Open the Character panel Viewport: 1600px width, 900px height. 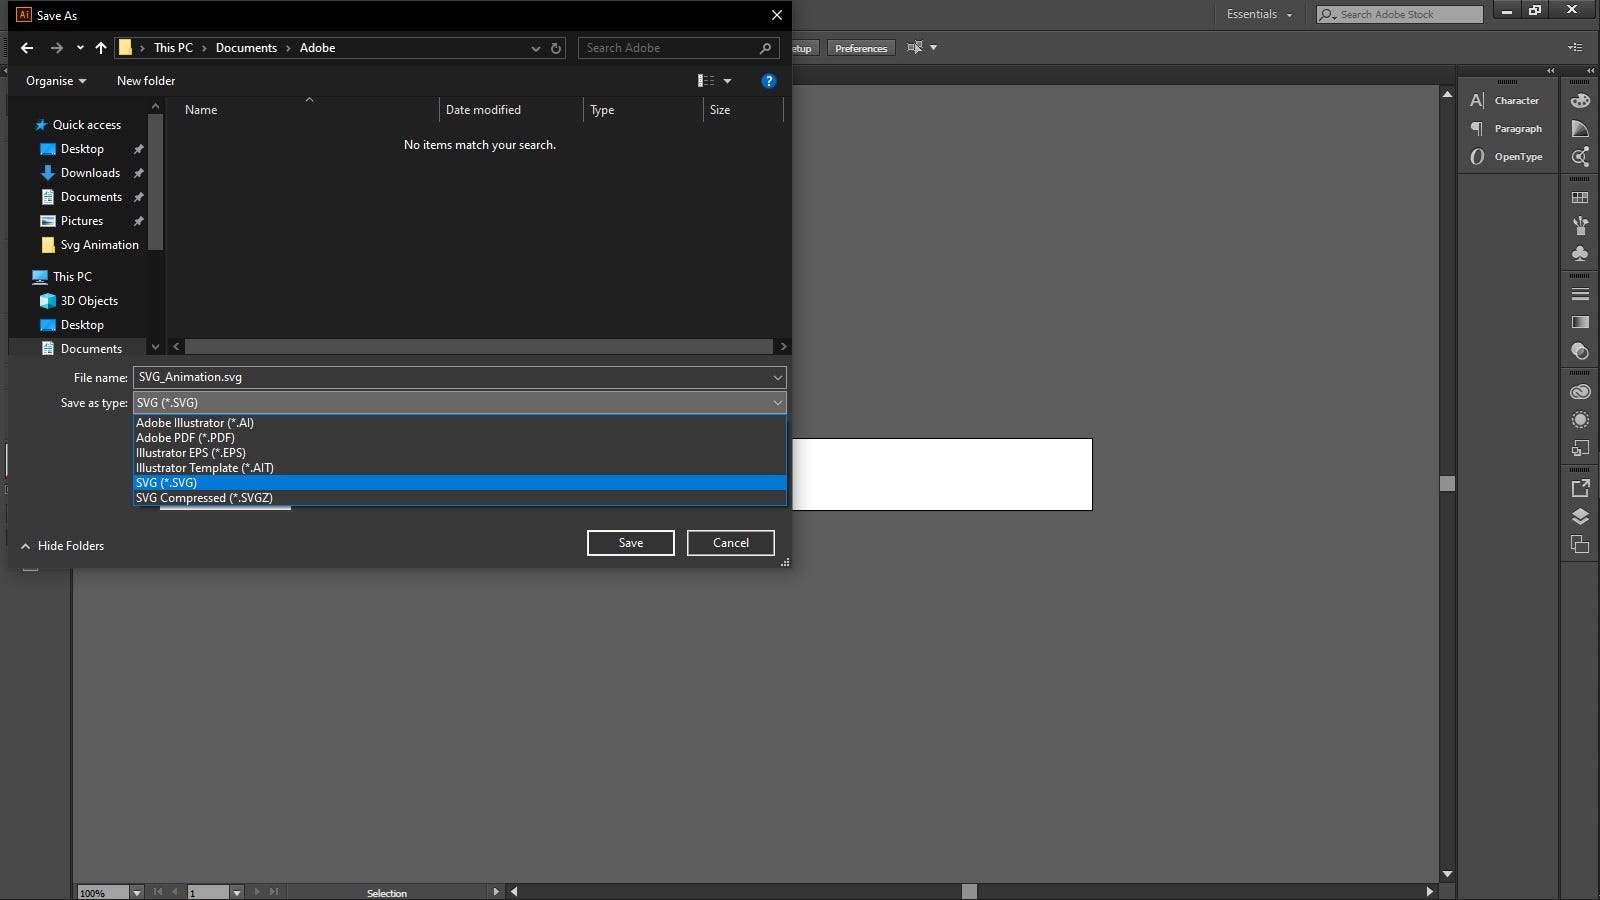coord(1506,101)
